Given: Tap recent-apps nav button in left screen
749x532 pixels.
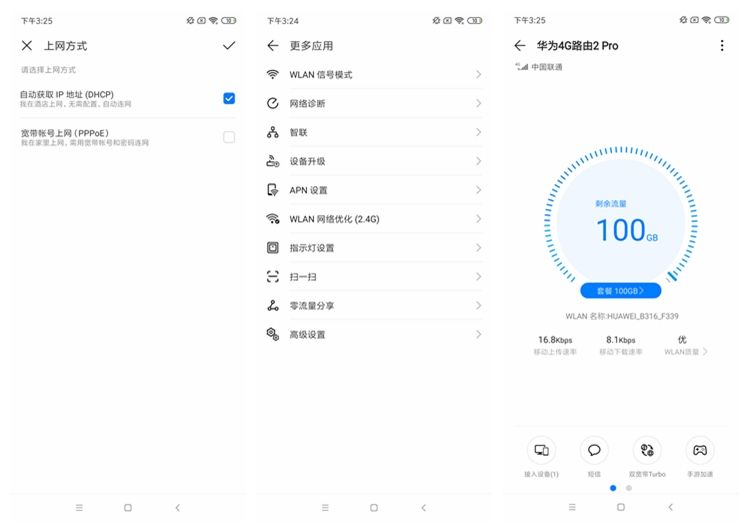Looking at the screenshot, I should (79, 508).
